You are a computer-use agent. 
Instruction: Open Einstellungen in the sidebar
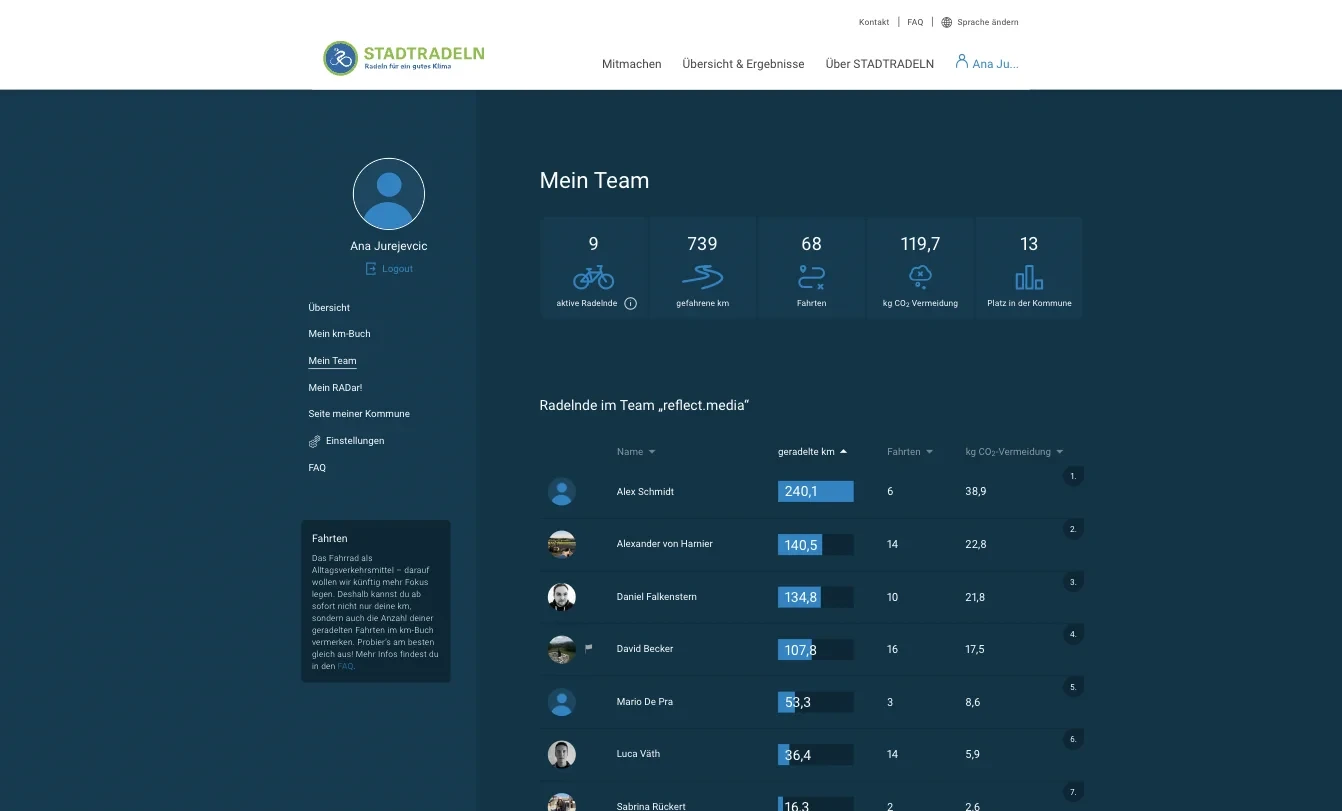(354, 441)
